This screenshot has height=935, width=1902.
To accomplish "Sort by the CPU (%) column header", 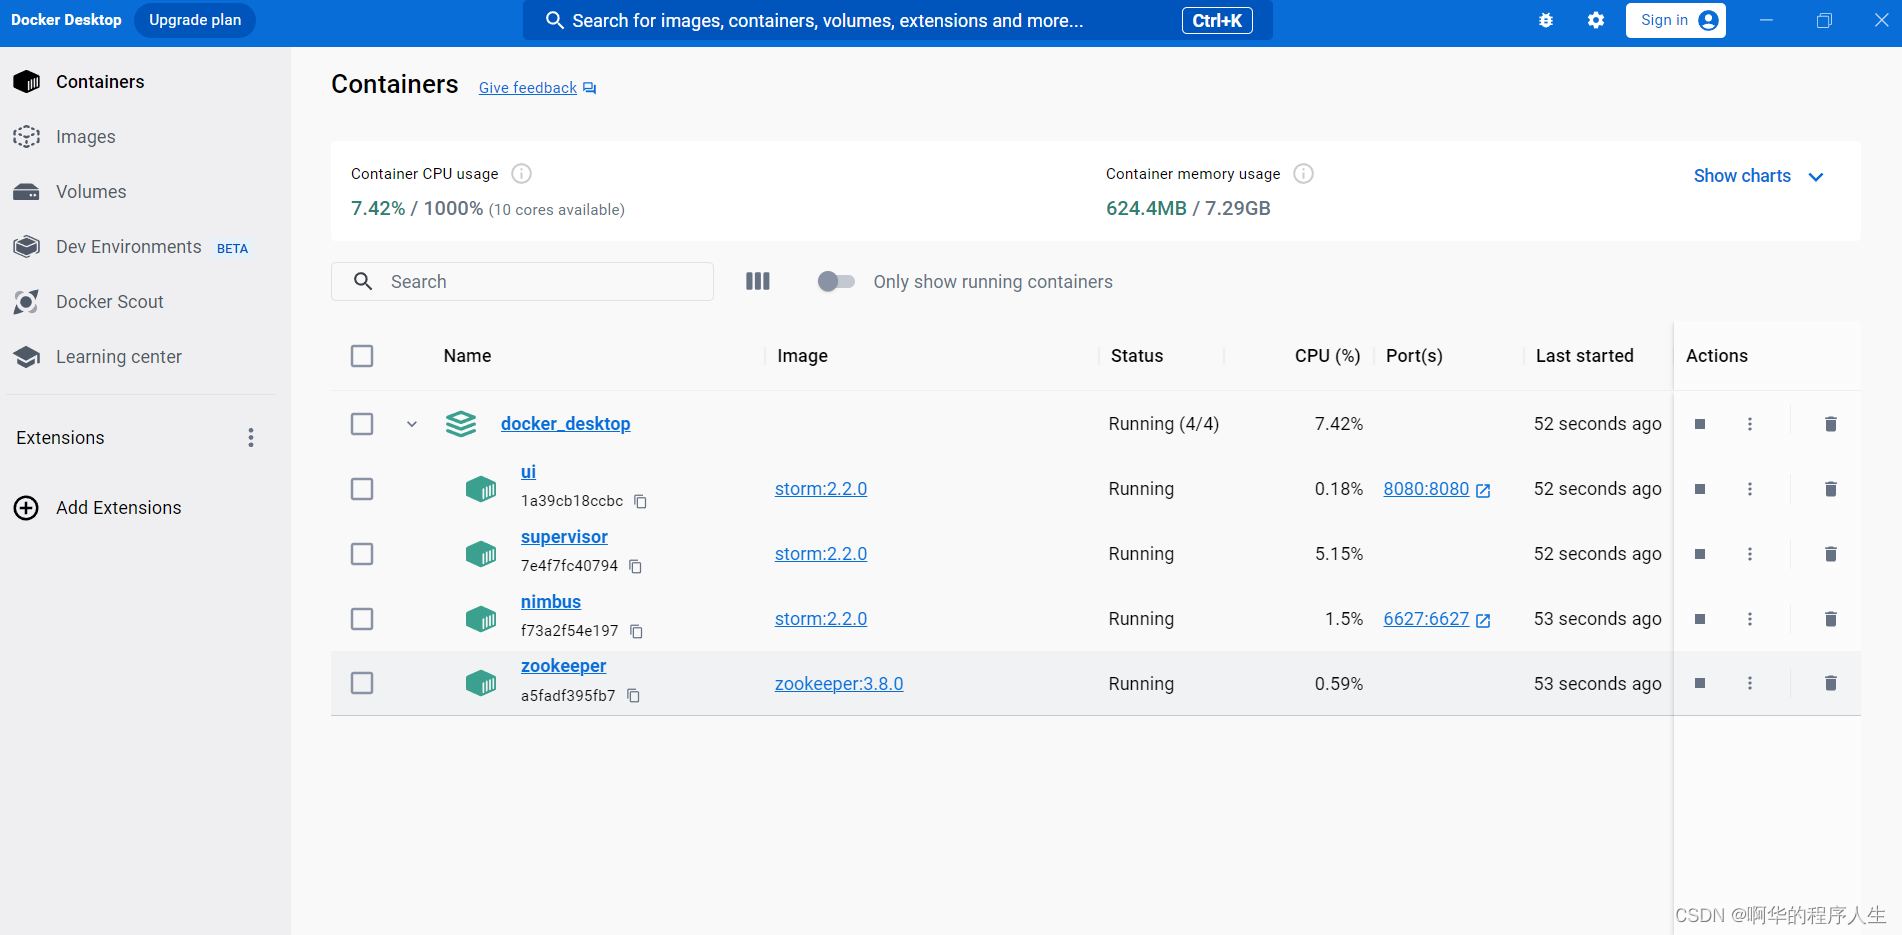I will click(1327, 356).
